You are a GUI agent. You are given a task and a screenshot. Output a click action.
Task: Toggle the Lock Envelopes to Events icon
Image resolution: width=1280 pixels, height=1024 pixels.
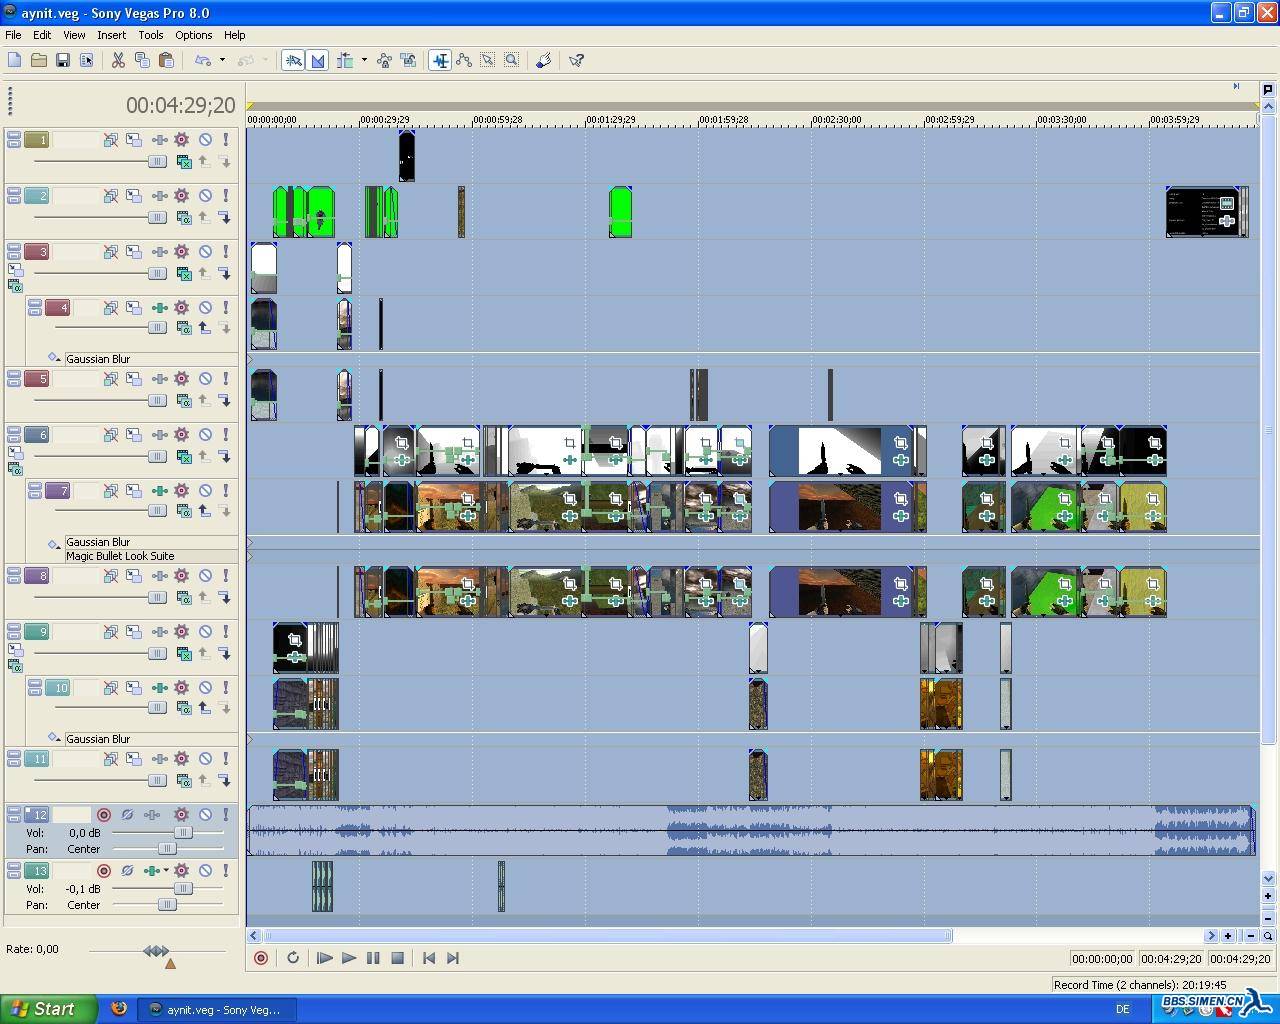[384, 60]
